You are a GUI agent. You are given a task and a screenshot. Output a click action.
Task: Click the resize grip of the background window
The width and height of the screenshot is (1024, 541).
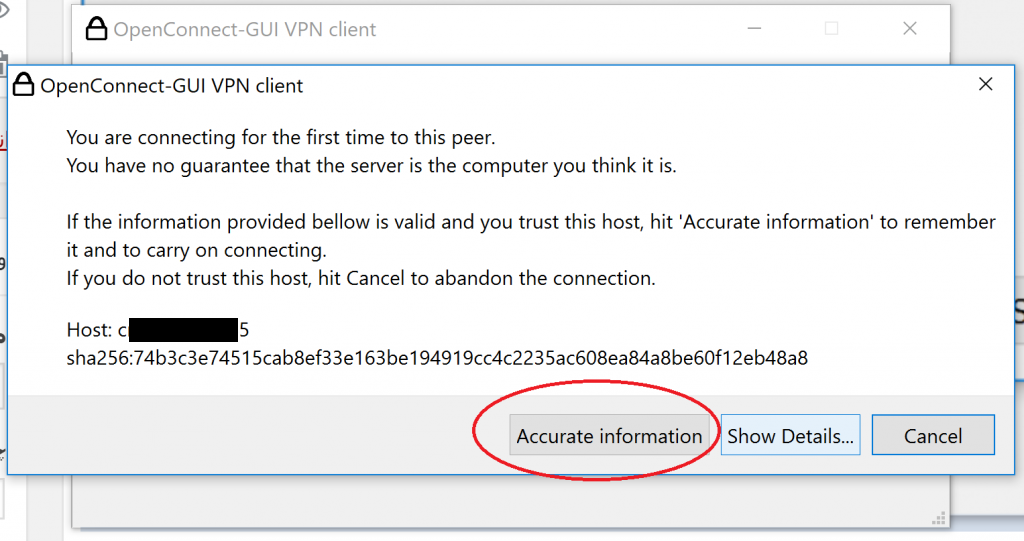point(937,518)
